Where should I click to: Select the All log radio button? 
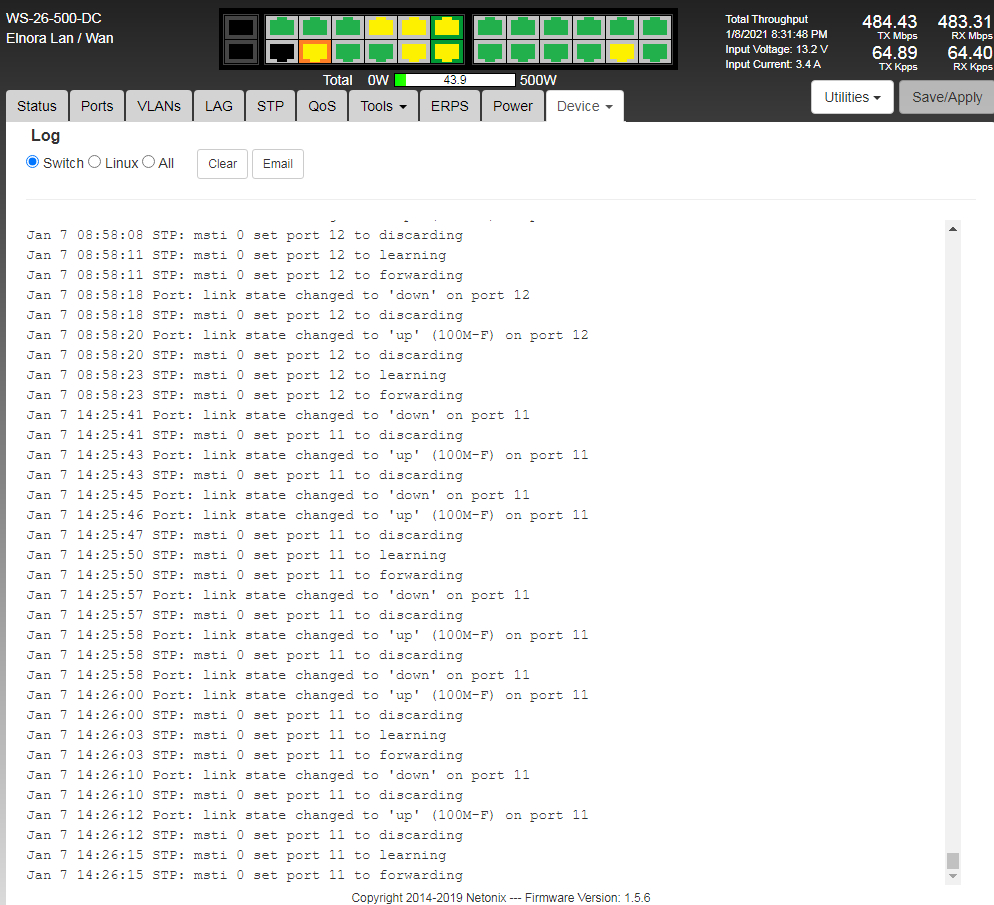pos(149,162)
